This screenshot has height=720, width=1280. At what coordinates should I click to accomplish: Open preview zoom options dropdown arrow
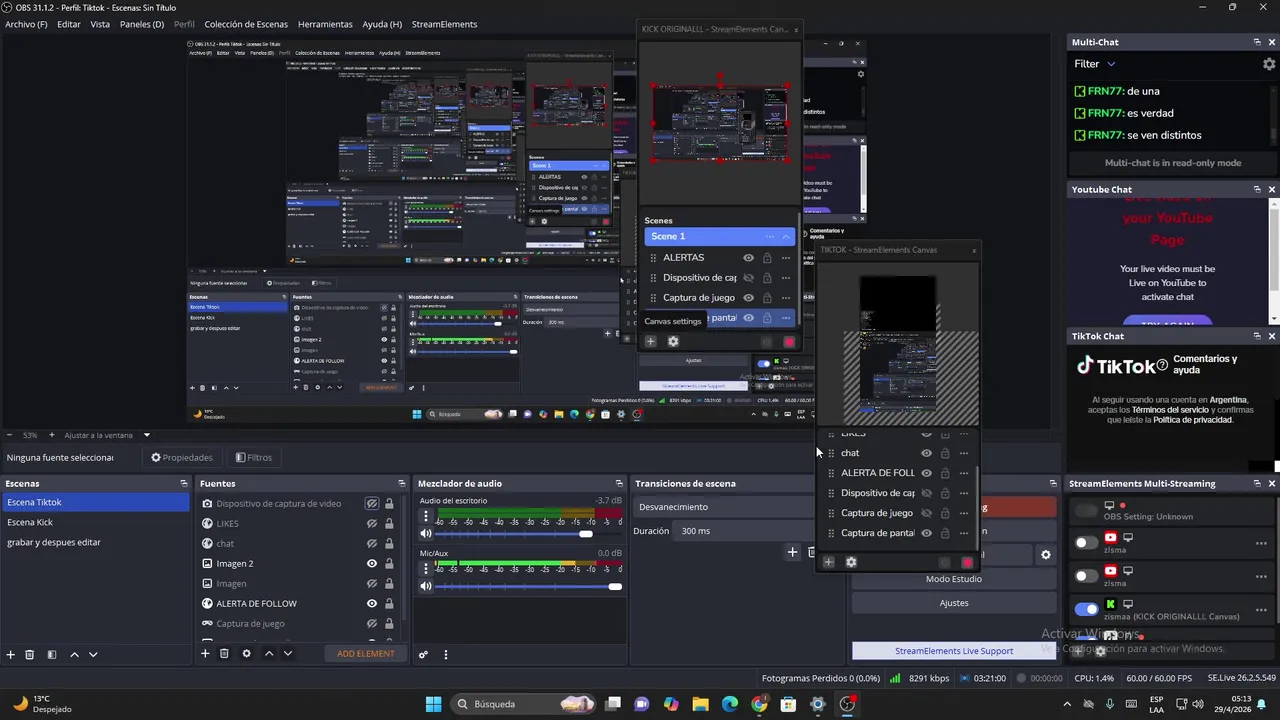(x=146, y=435)
